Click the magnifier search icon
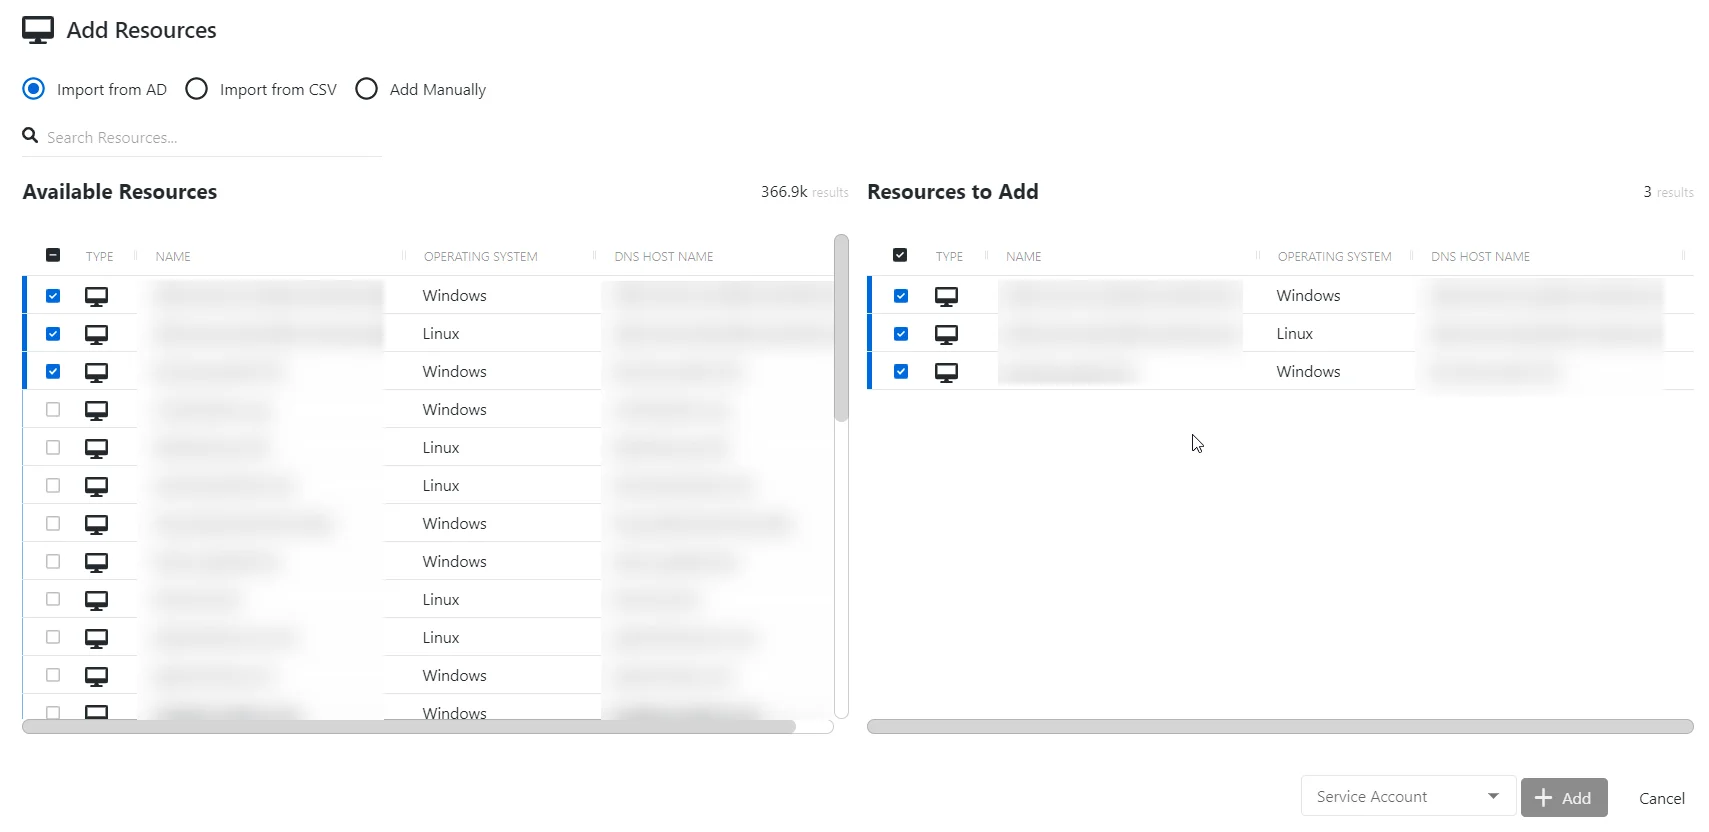The width and height of the screenshot is (1709, 832). click(30, 135)
